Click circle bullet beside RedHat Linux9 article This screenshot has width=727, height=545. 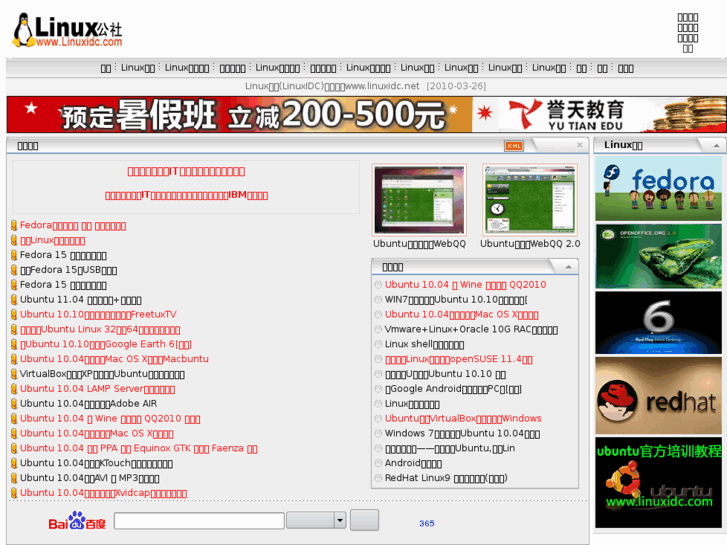point(378,478)
